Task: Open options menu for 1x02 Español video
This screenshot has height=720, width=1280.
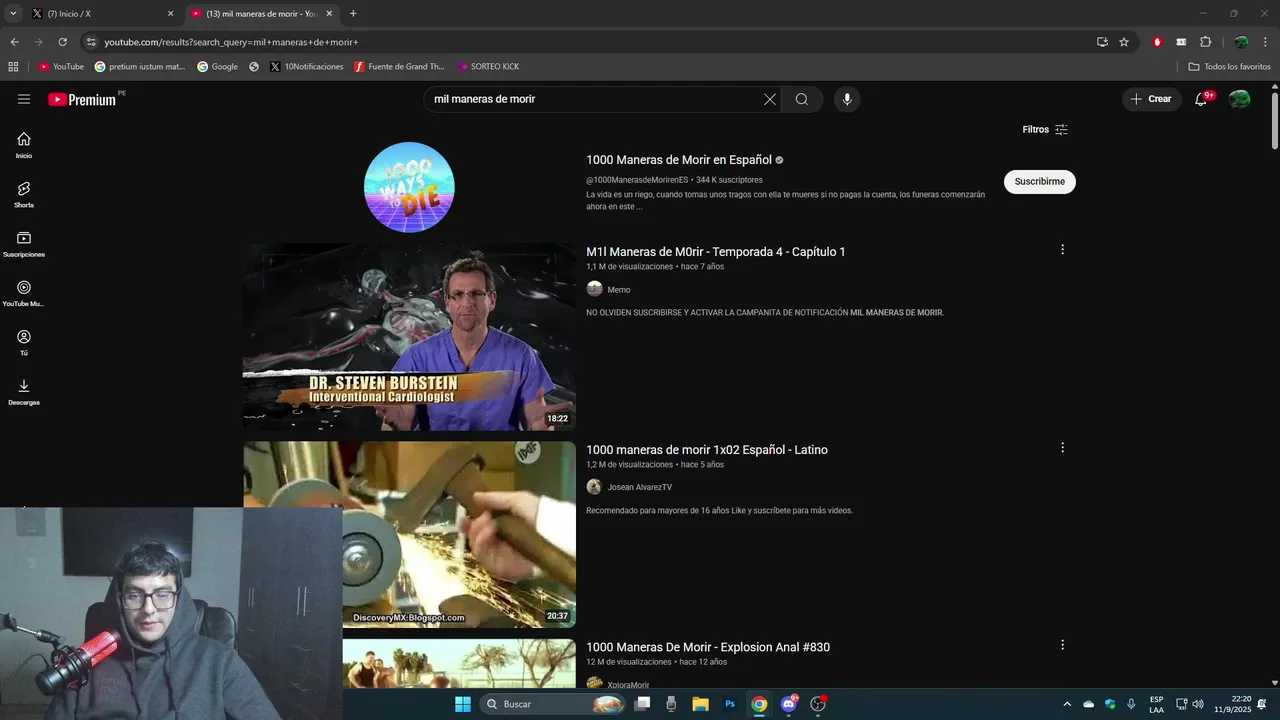Action: (x=1062, y=448)
